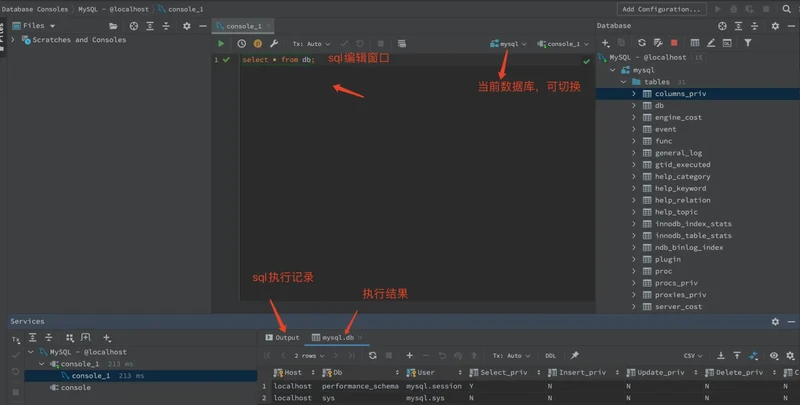Open CSV export format dropdown

(x=691, y=355)
